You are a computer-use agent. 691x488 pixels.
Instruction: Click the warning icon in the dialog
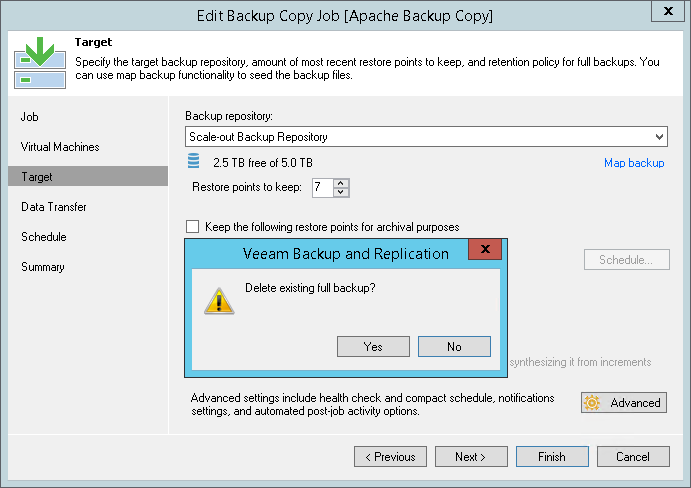(x=218, y=300)
